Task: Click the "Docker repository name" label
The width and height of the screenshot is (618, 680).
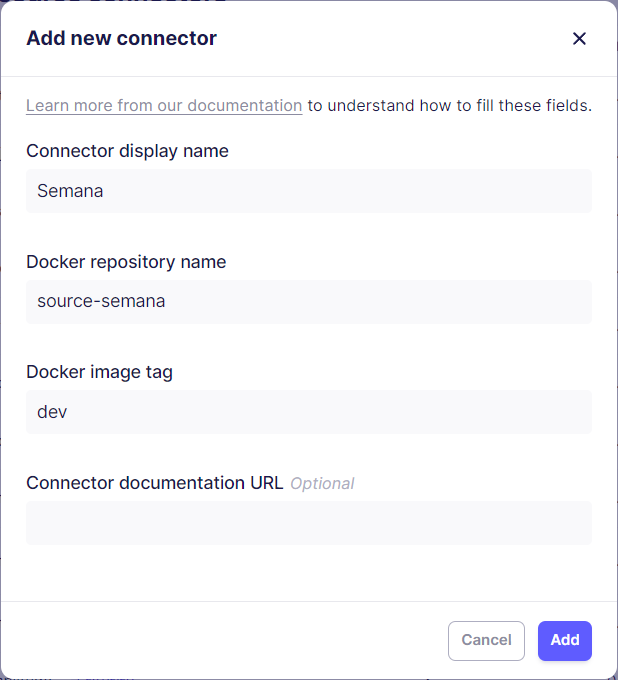Action: 126,262
